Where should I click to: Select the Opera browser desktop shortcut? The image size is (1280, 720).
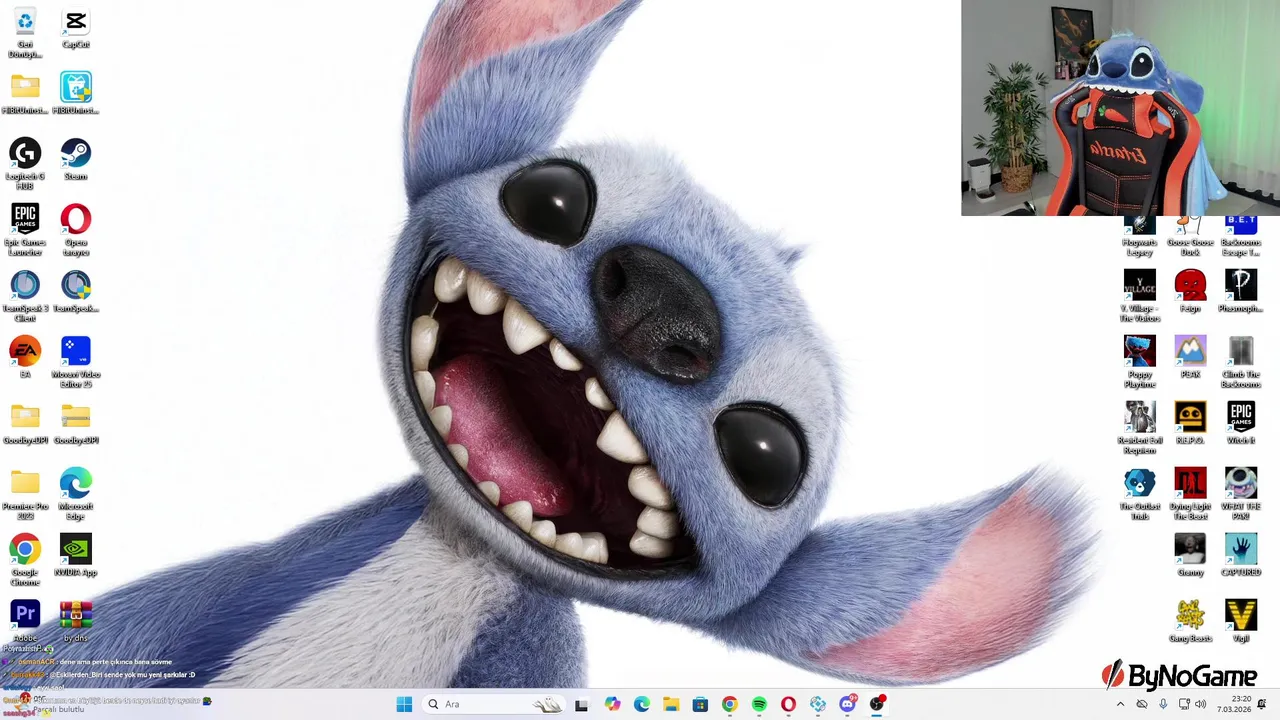[x=76, y=230]
